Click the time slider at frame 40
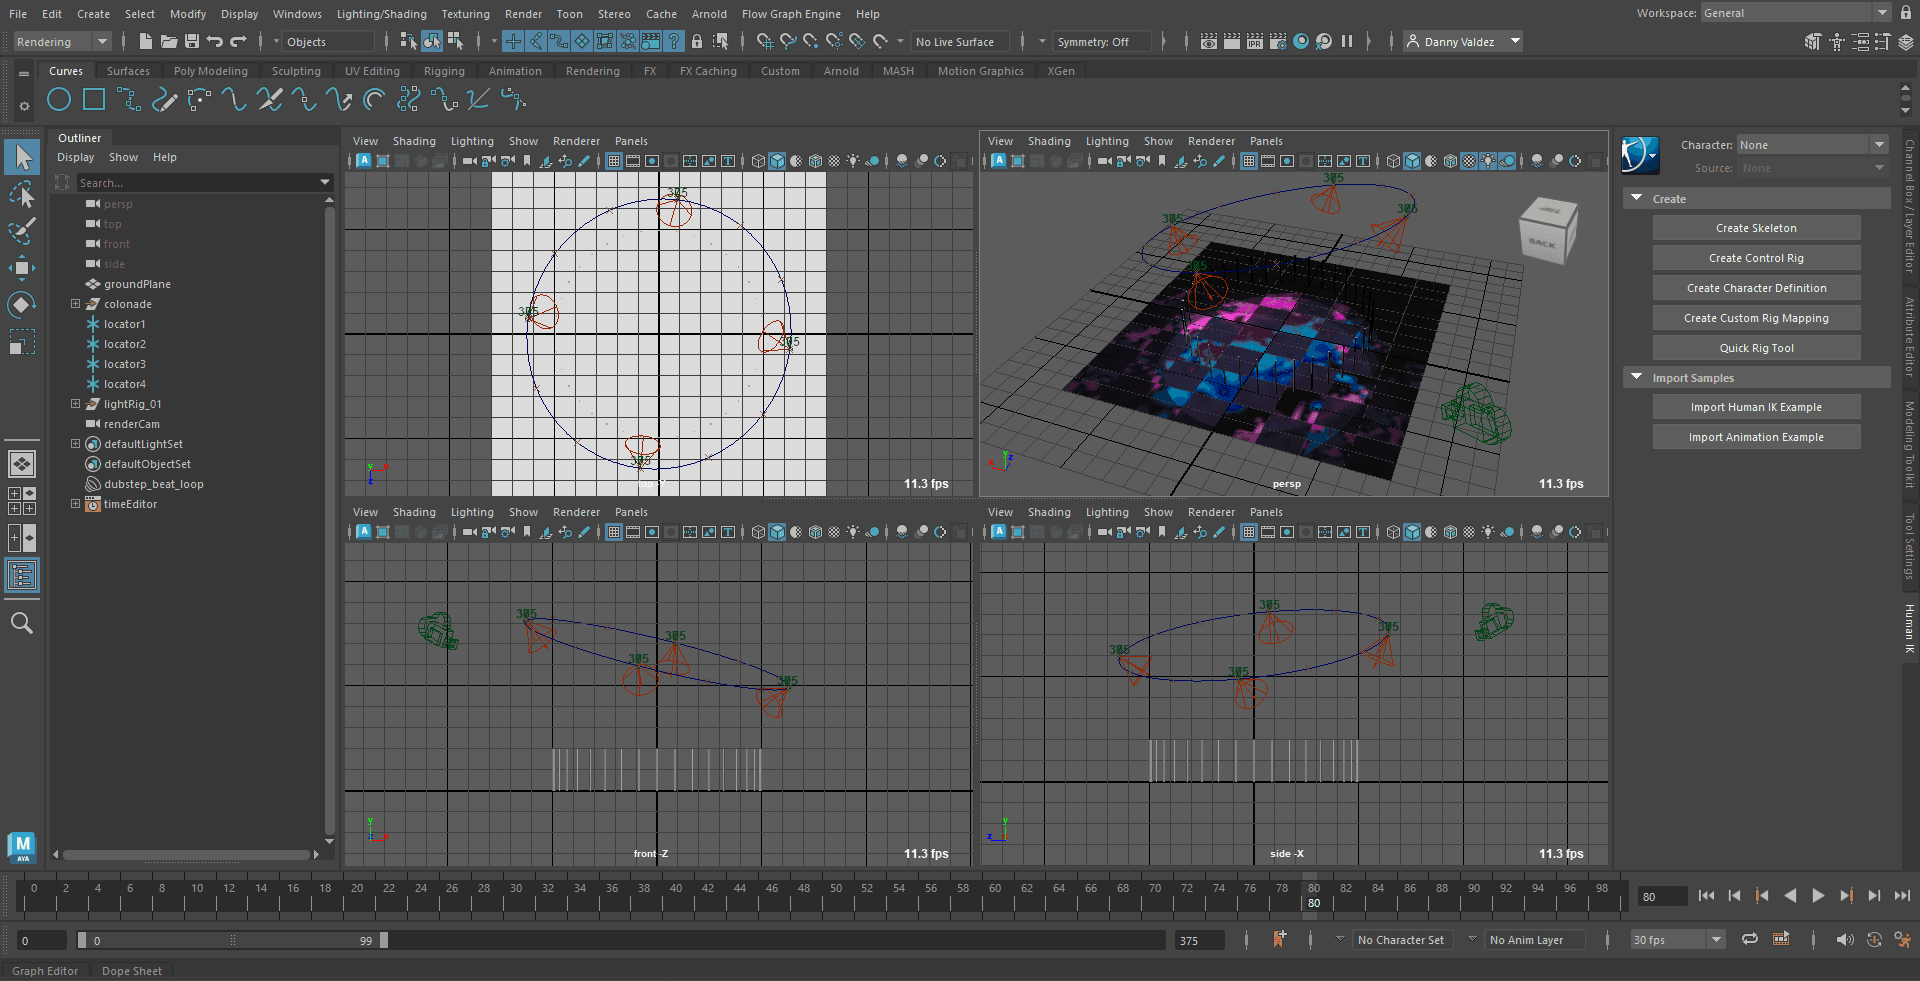This screenshot has width=1920, height=981. click(x=676, y=897)
